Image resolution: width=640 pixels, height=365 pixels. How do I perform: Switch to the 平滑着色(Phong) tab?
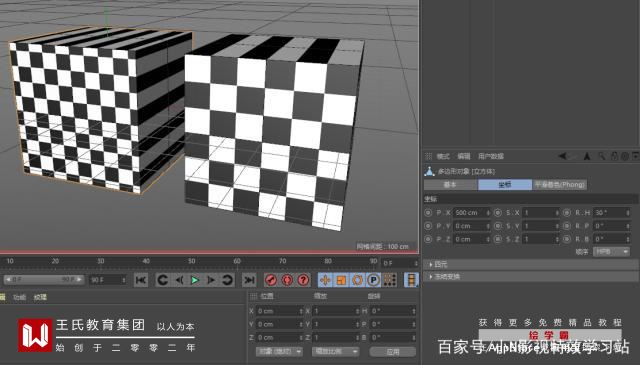[560, 185]
